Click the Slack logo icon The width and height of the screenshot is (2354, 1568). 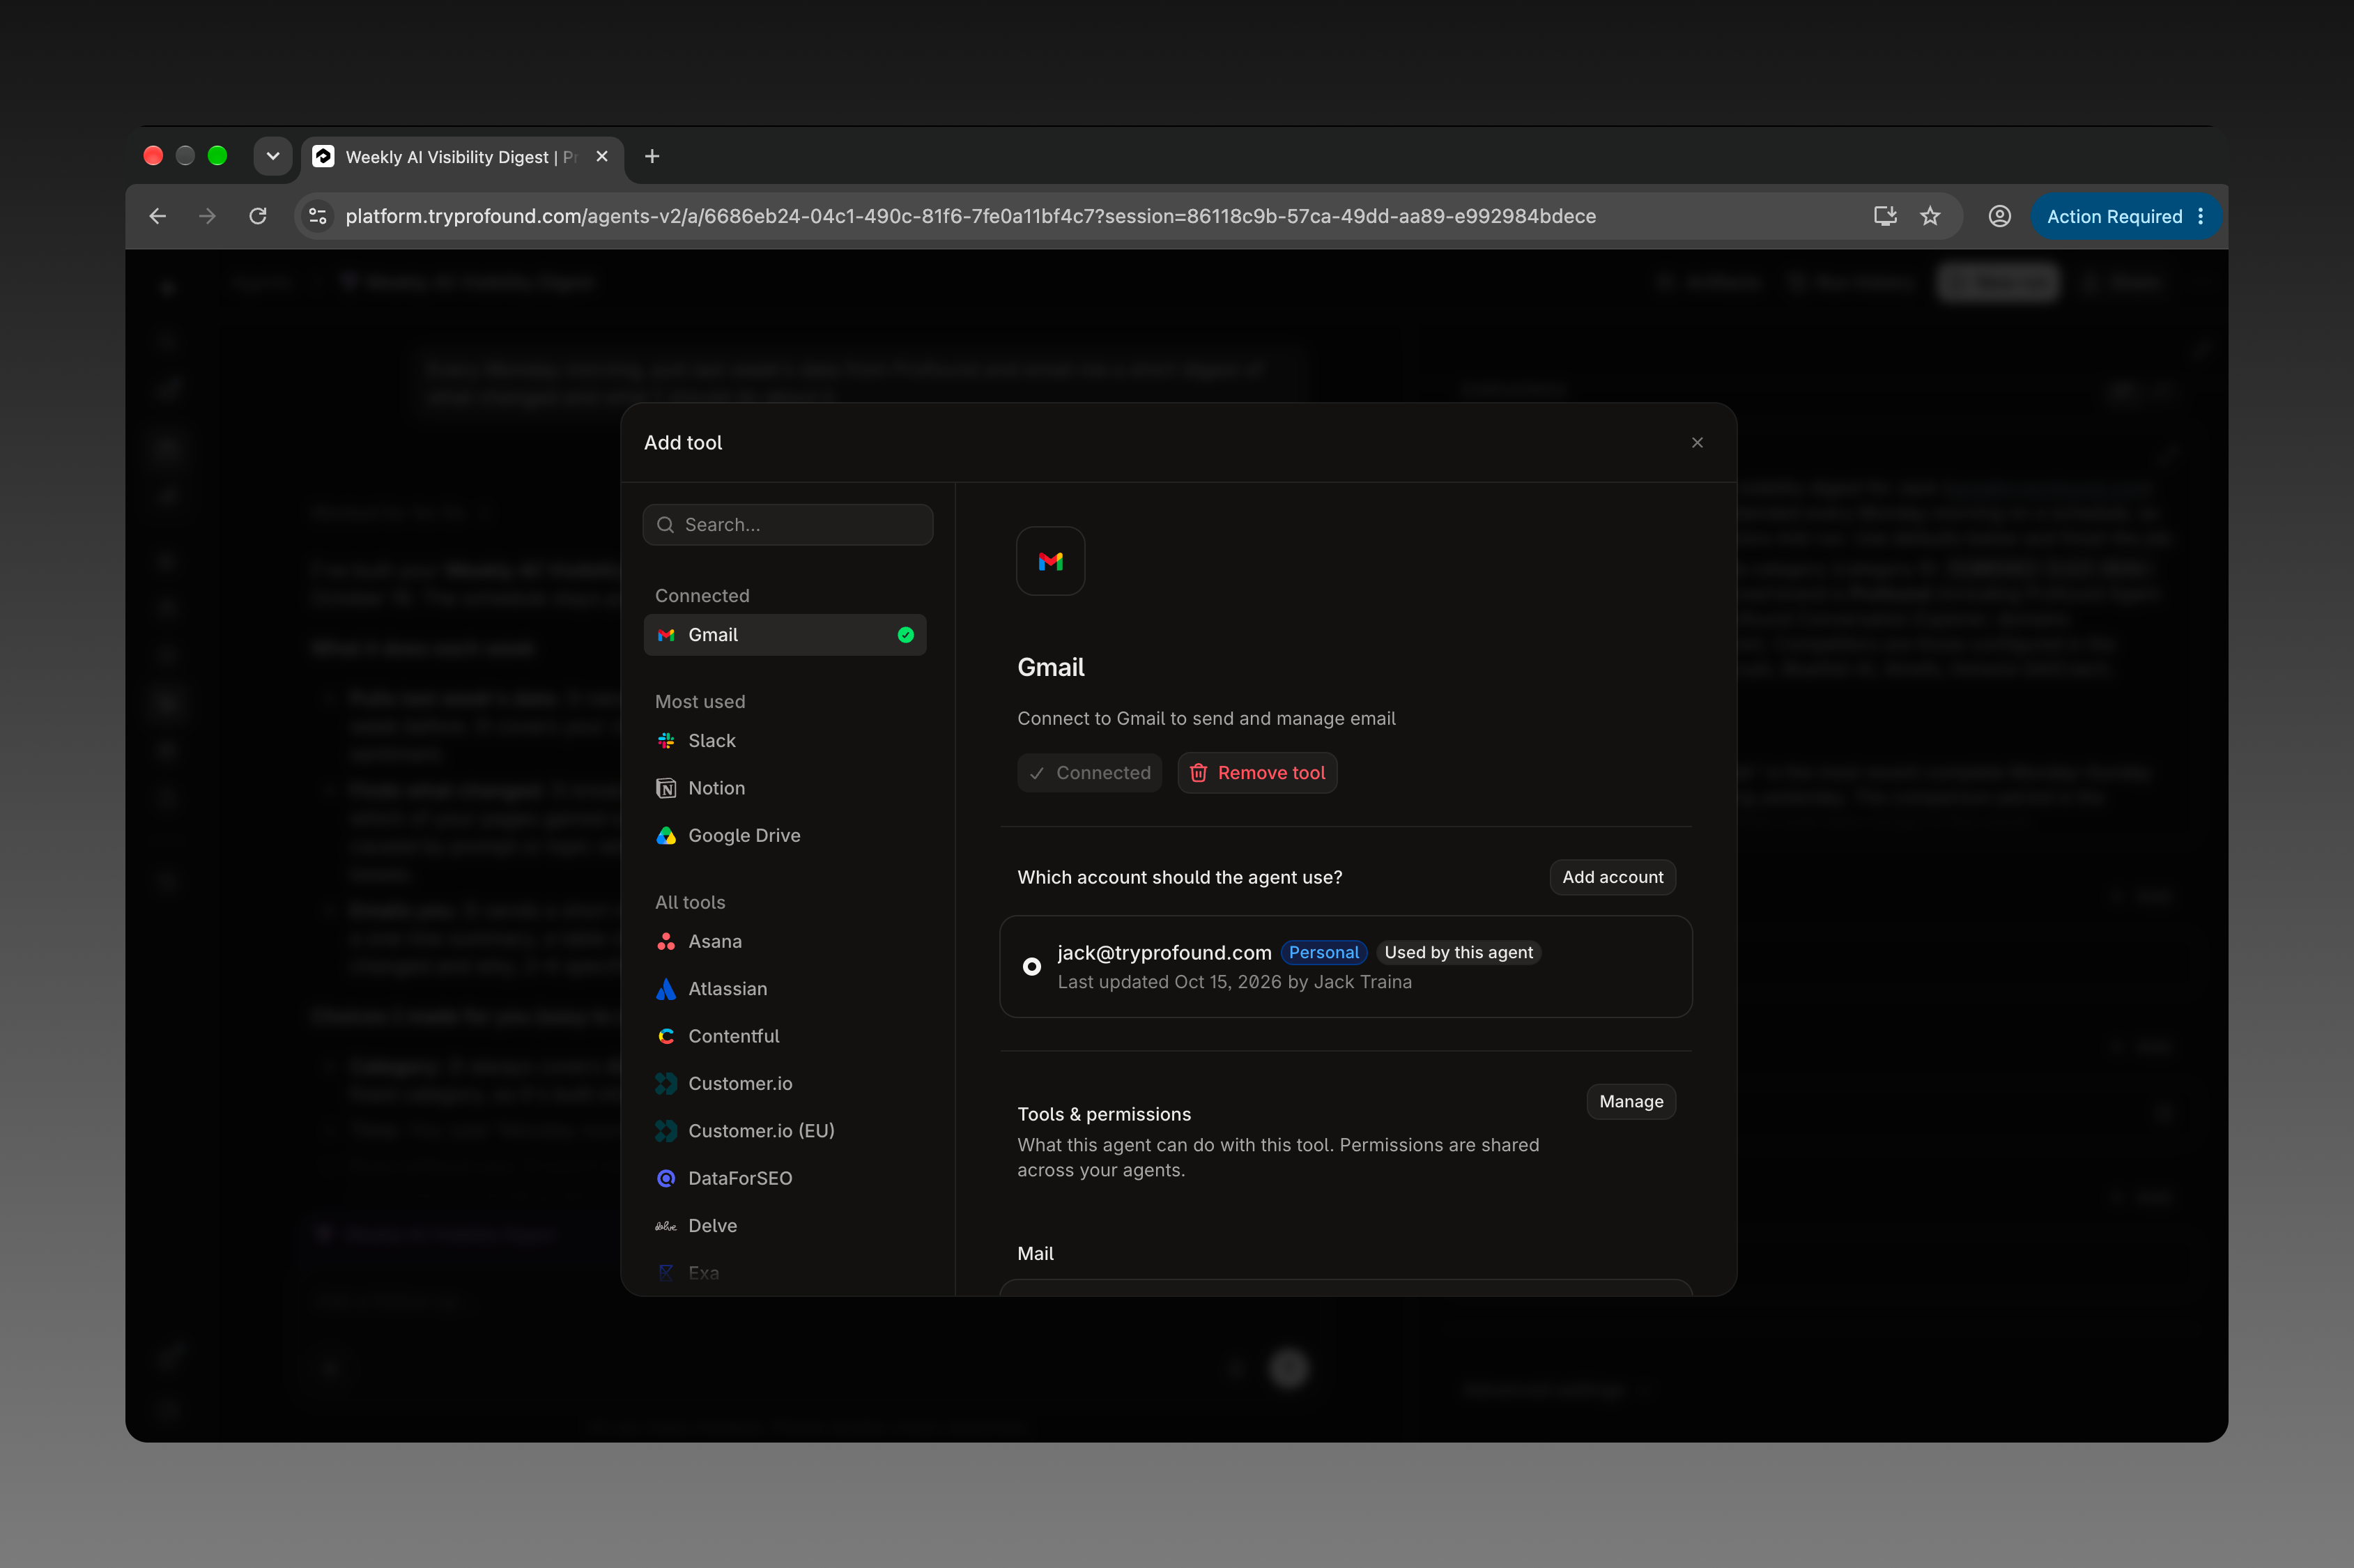pyautogui.click(x=666, y=741)
